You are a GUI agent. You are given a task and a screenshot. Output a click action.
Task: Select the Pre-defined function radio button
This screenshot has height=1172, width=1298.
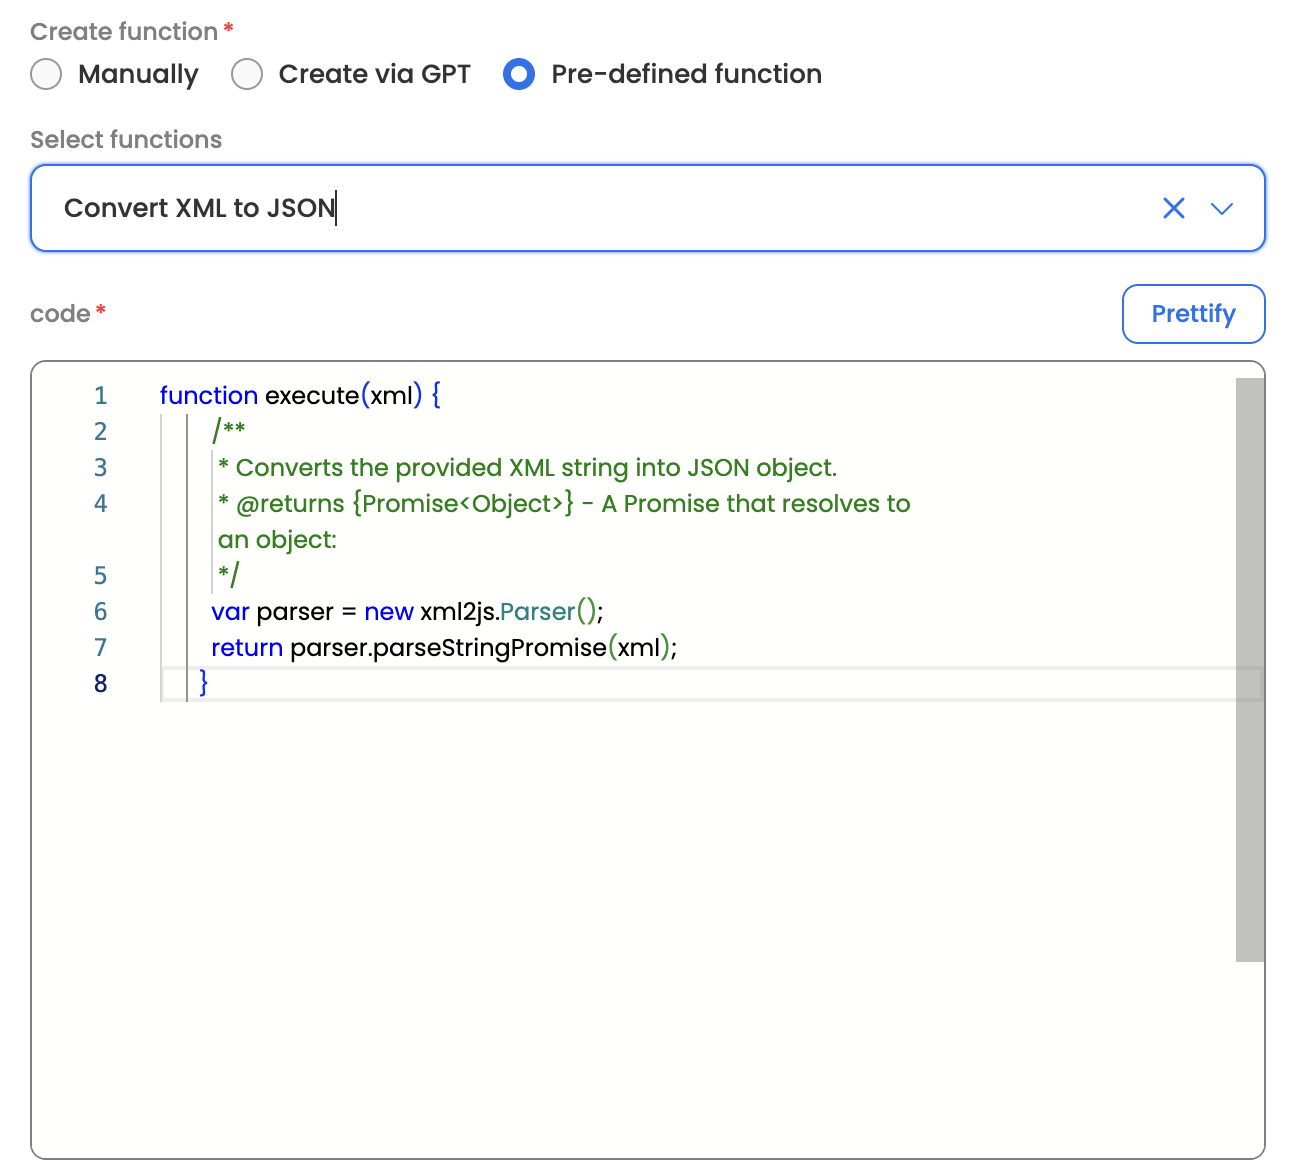pos(519,74)
